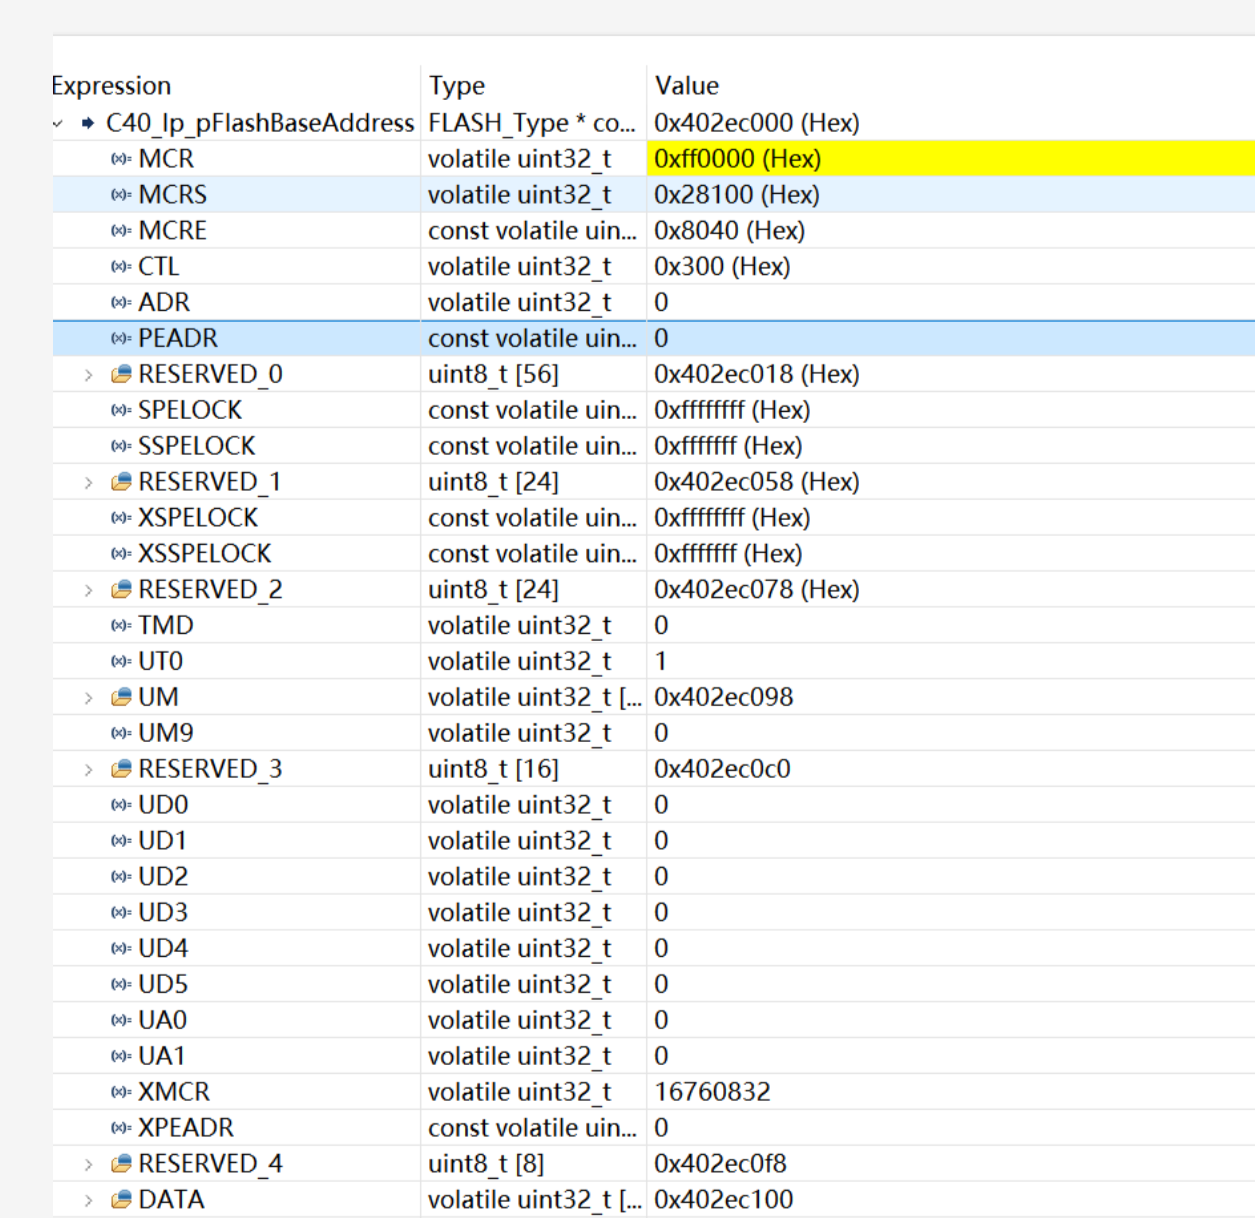Click the variable icon beside XPEADR
Screen dimensions: 1255x1218
120,1127
